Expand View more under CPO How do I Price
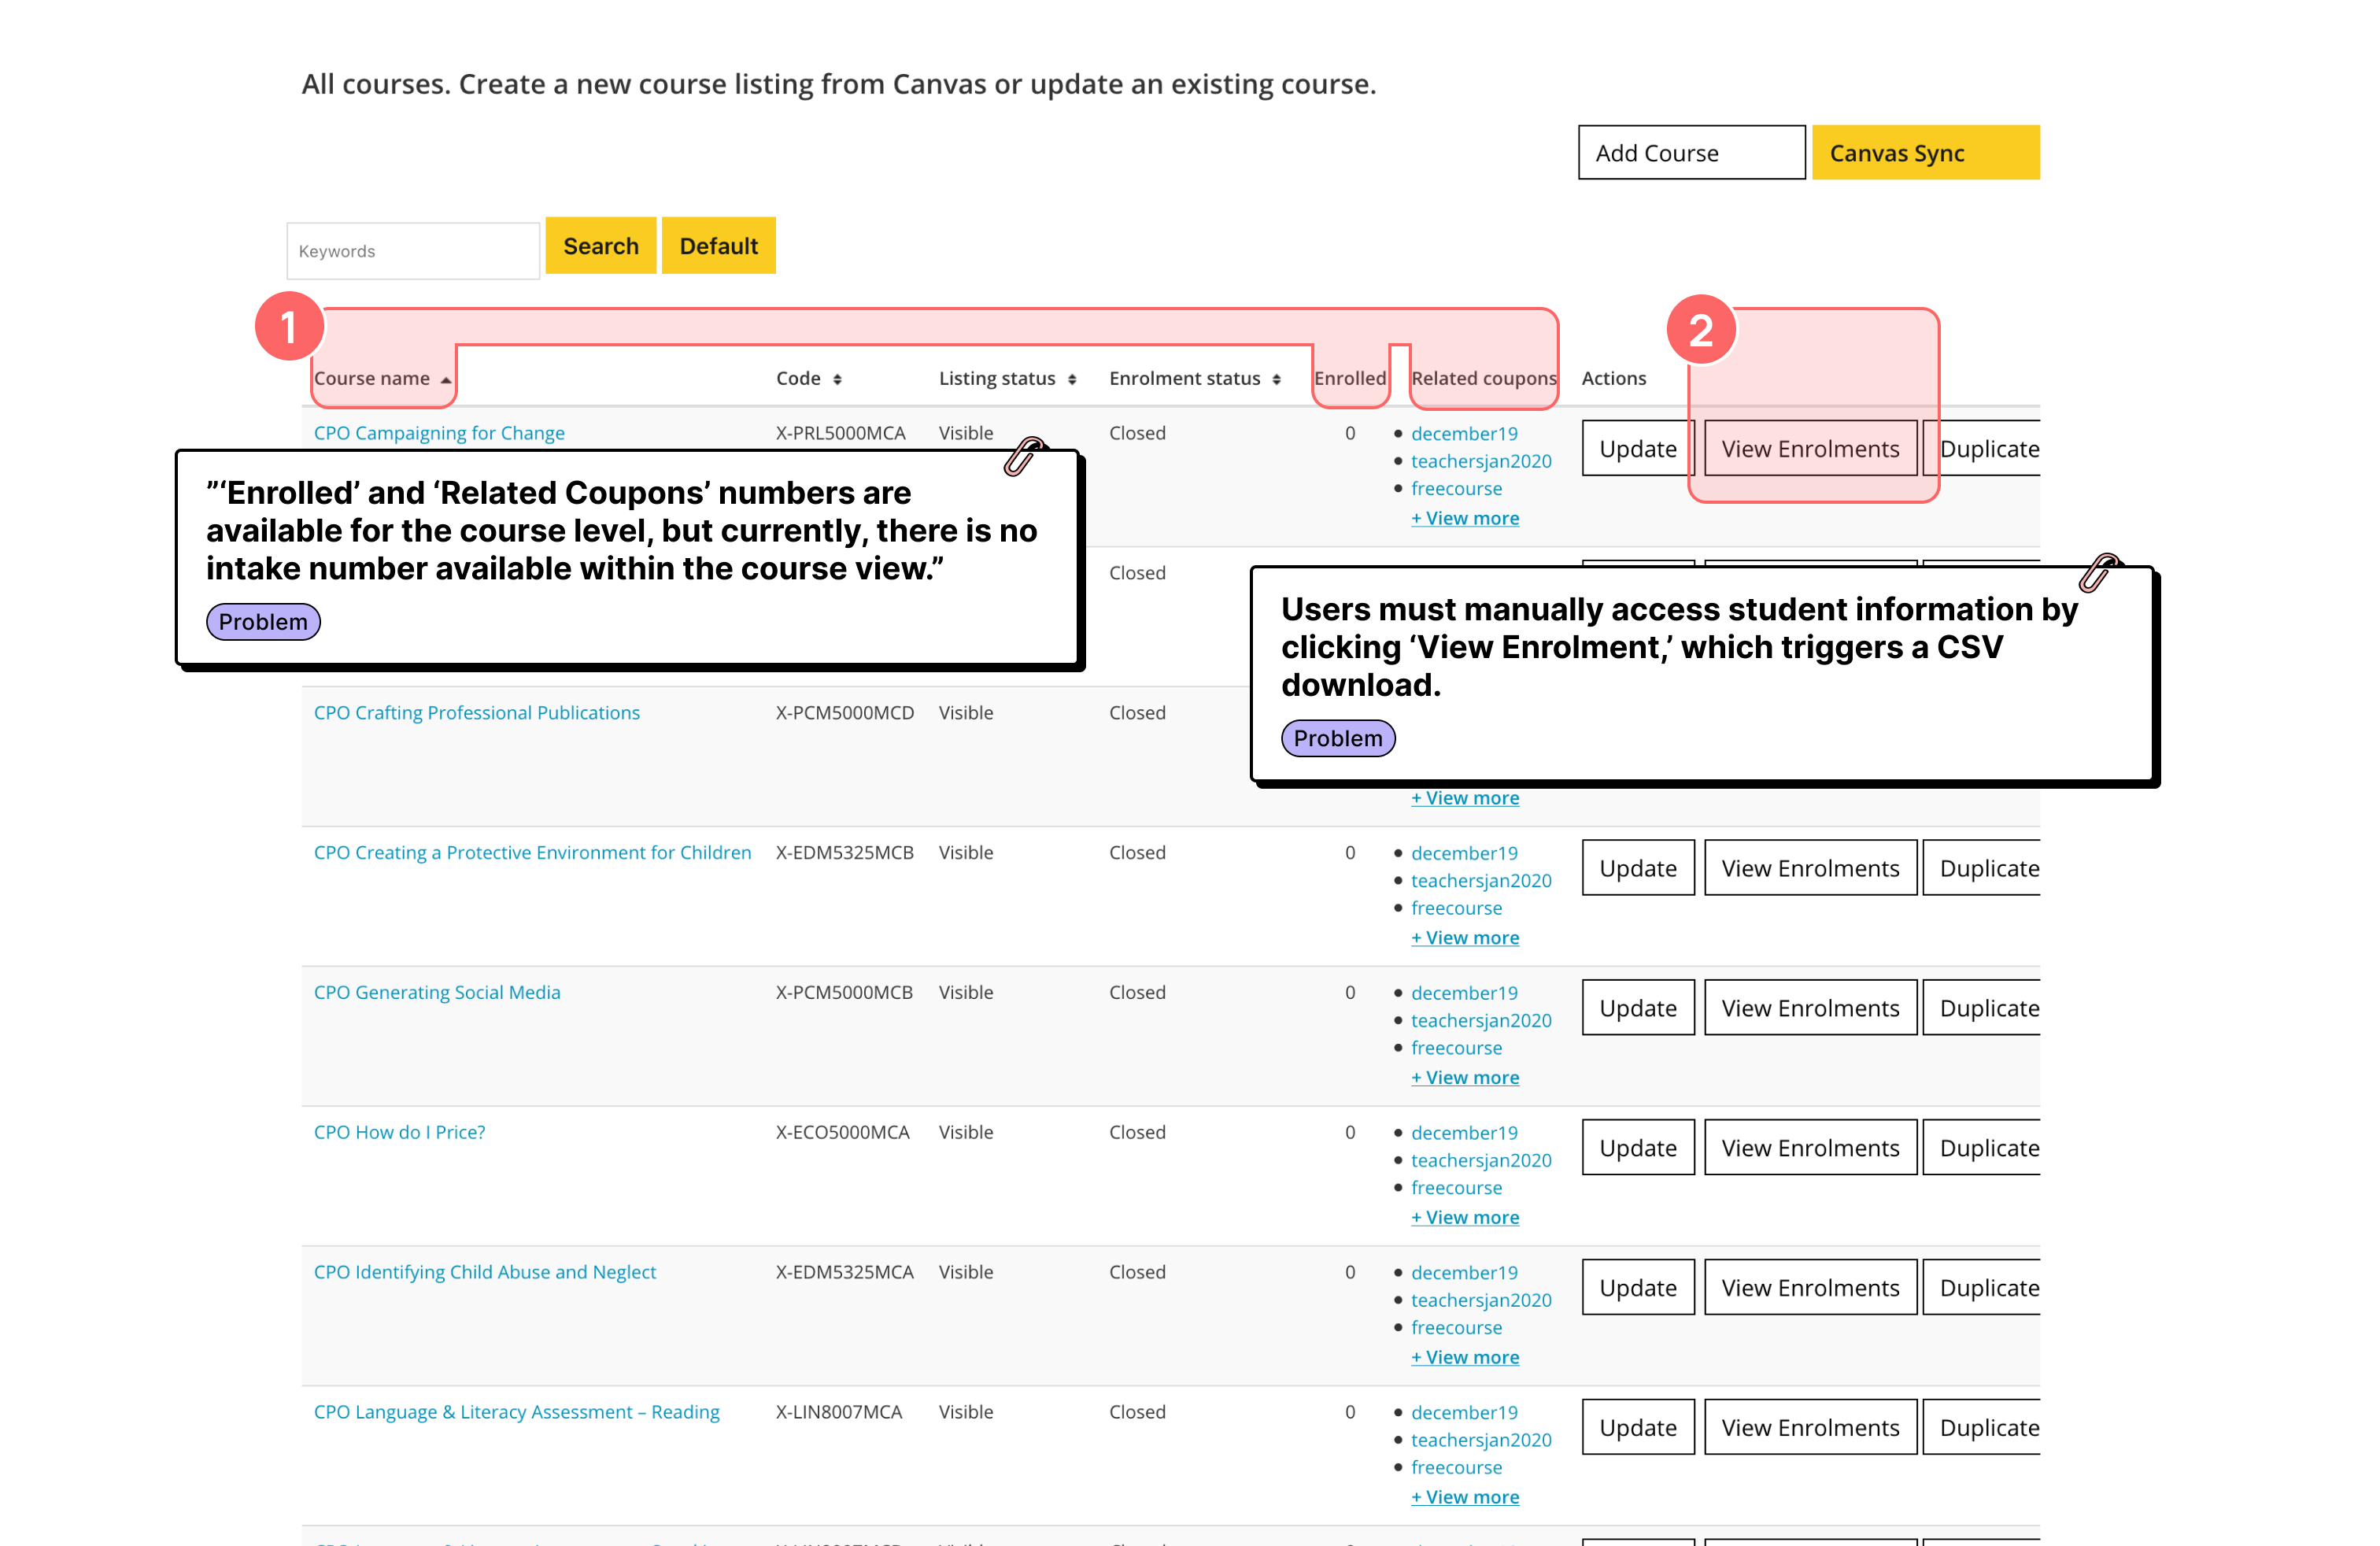Image resolution: width=2380 pixels, height=1546 pixels. pyautogui.click(x=1464, y=1217)
